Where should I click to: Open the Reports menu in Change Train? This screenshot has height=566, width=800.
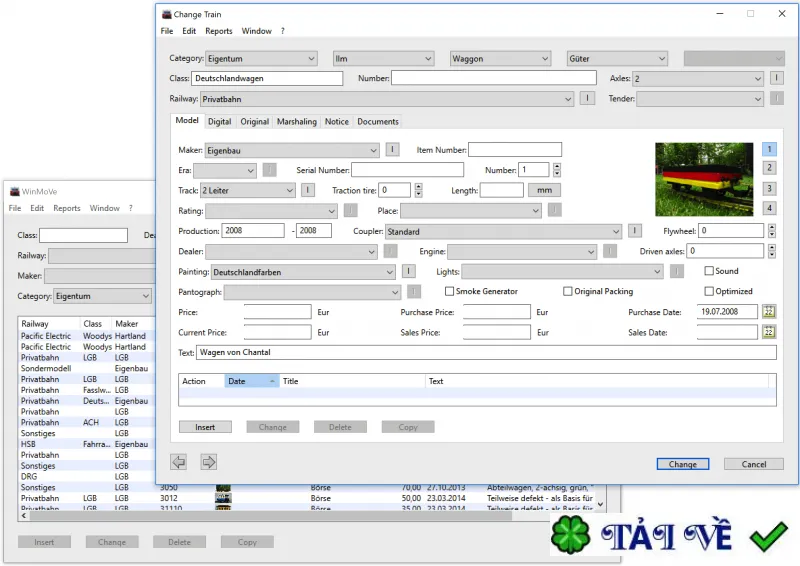click(219, 31)
